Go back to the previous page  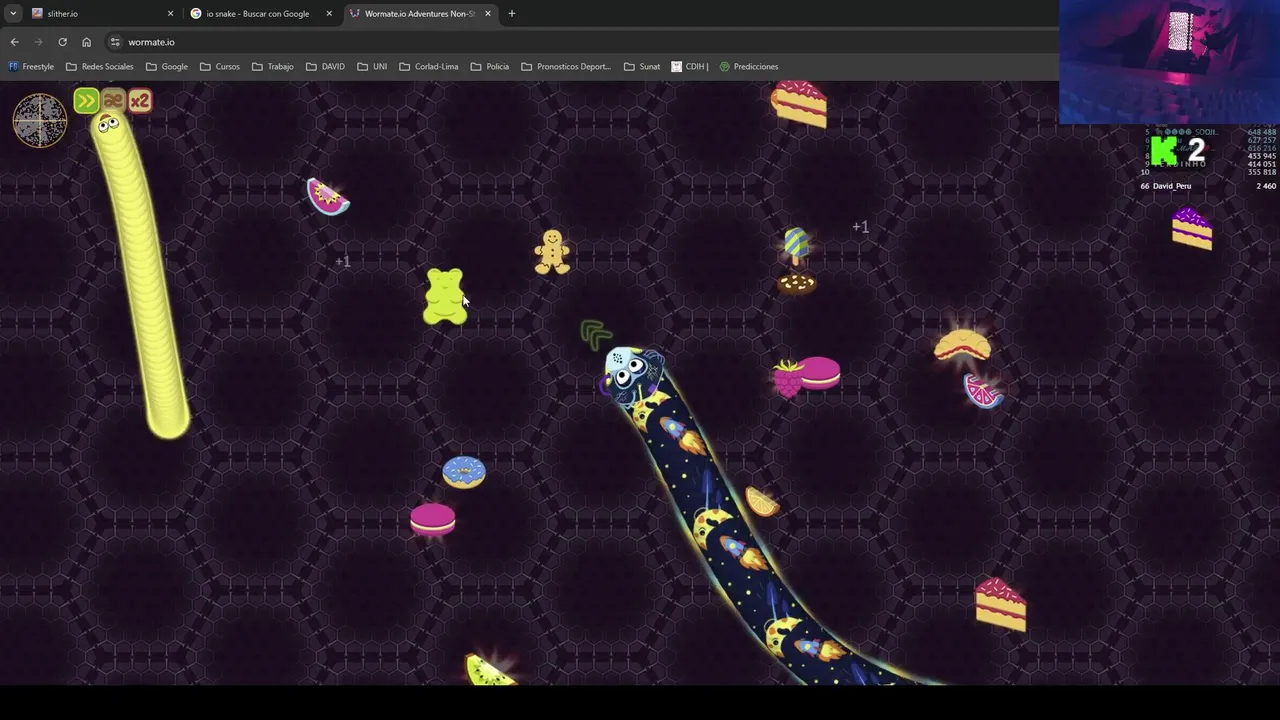coord(14,42)
